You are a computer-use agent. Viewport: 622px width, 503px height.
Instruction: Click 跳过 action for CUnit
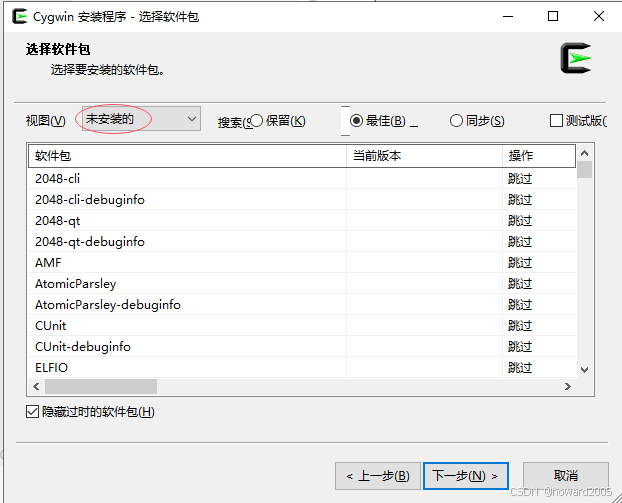tap(520, 326)
